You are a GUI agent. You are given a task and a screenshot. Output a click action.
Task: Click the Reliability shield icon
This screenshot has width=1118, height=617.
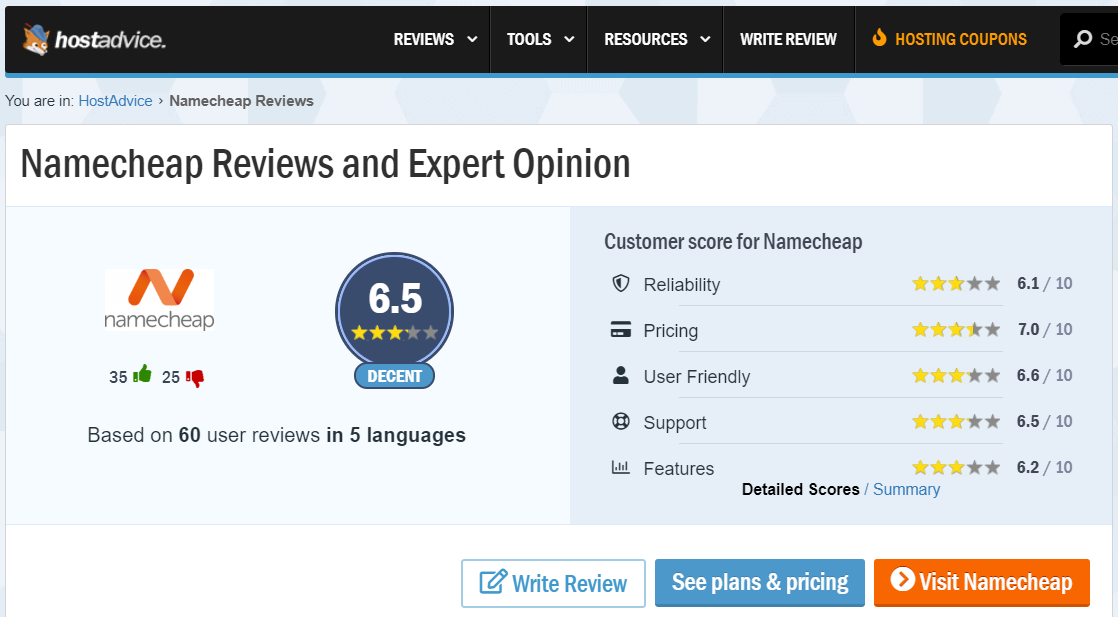(621, 283)
